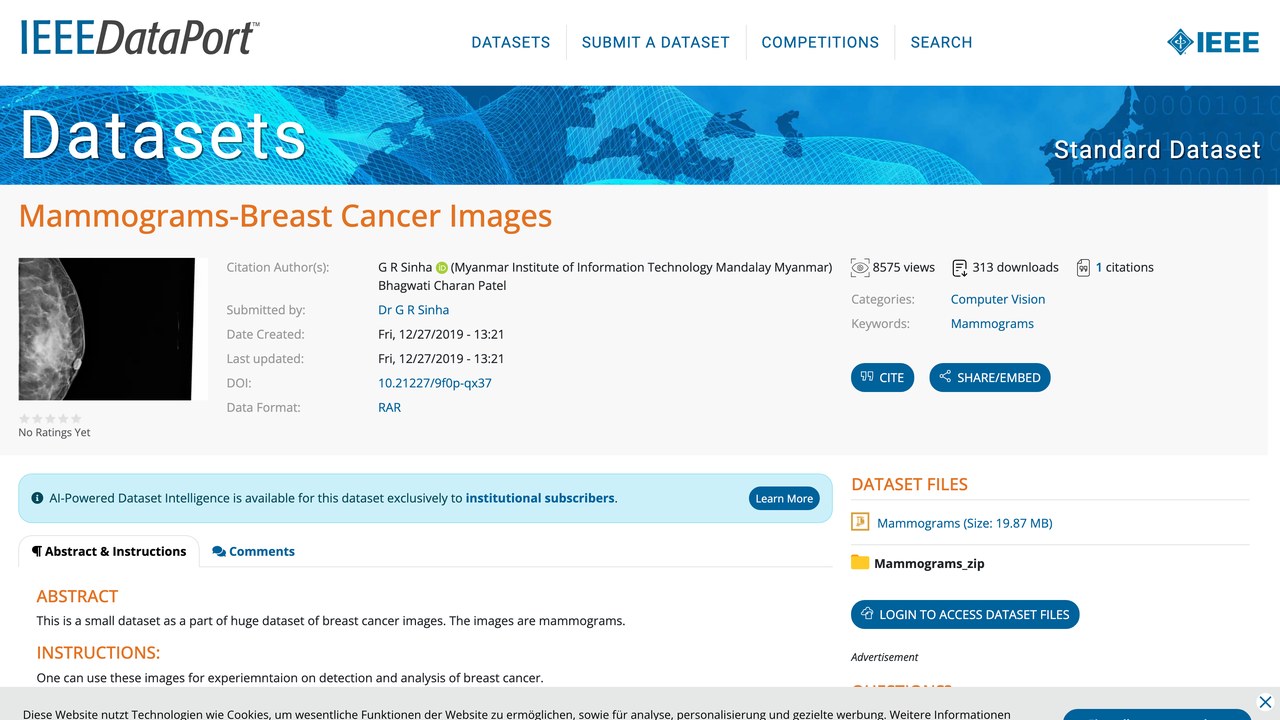
Task: Click the institutional subscribers link
Action: pos(540,498)
